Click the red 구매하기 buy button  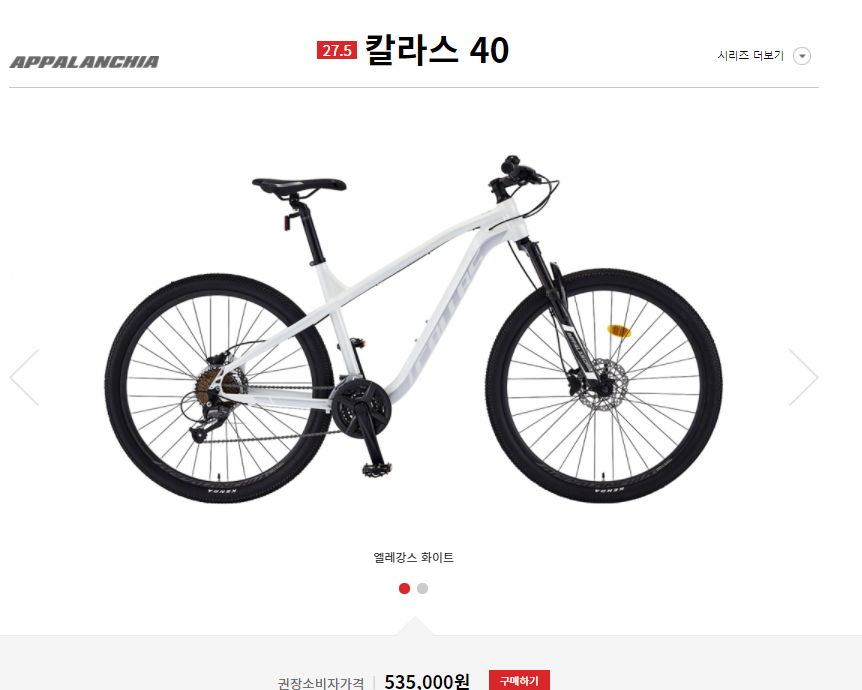(519, 681)
